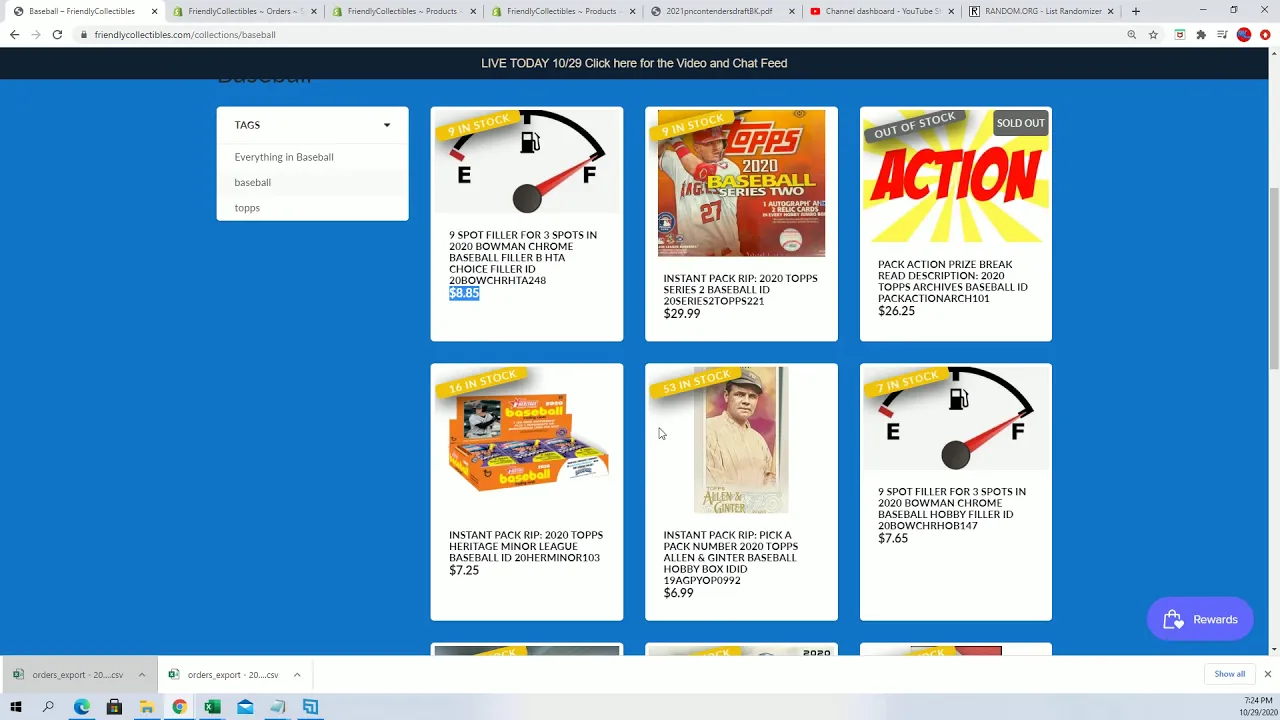Filter by Everything in Baseball tag
The width and height of the screenshot is (1280, 720).
click(x=284, y=157)
